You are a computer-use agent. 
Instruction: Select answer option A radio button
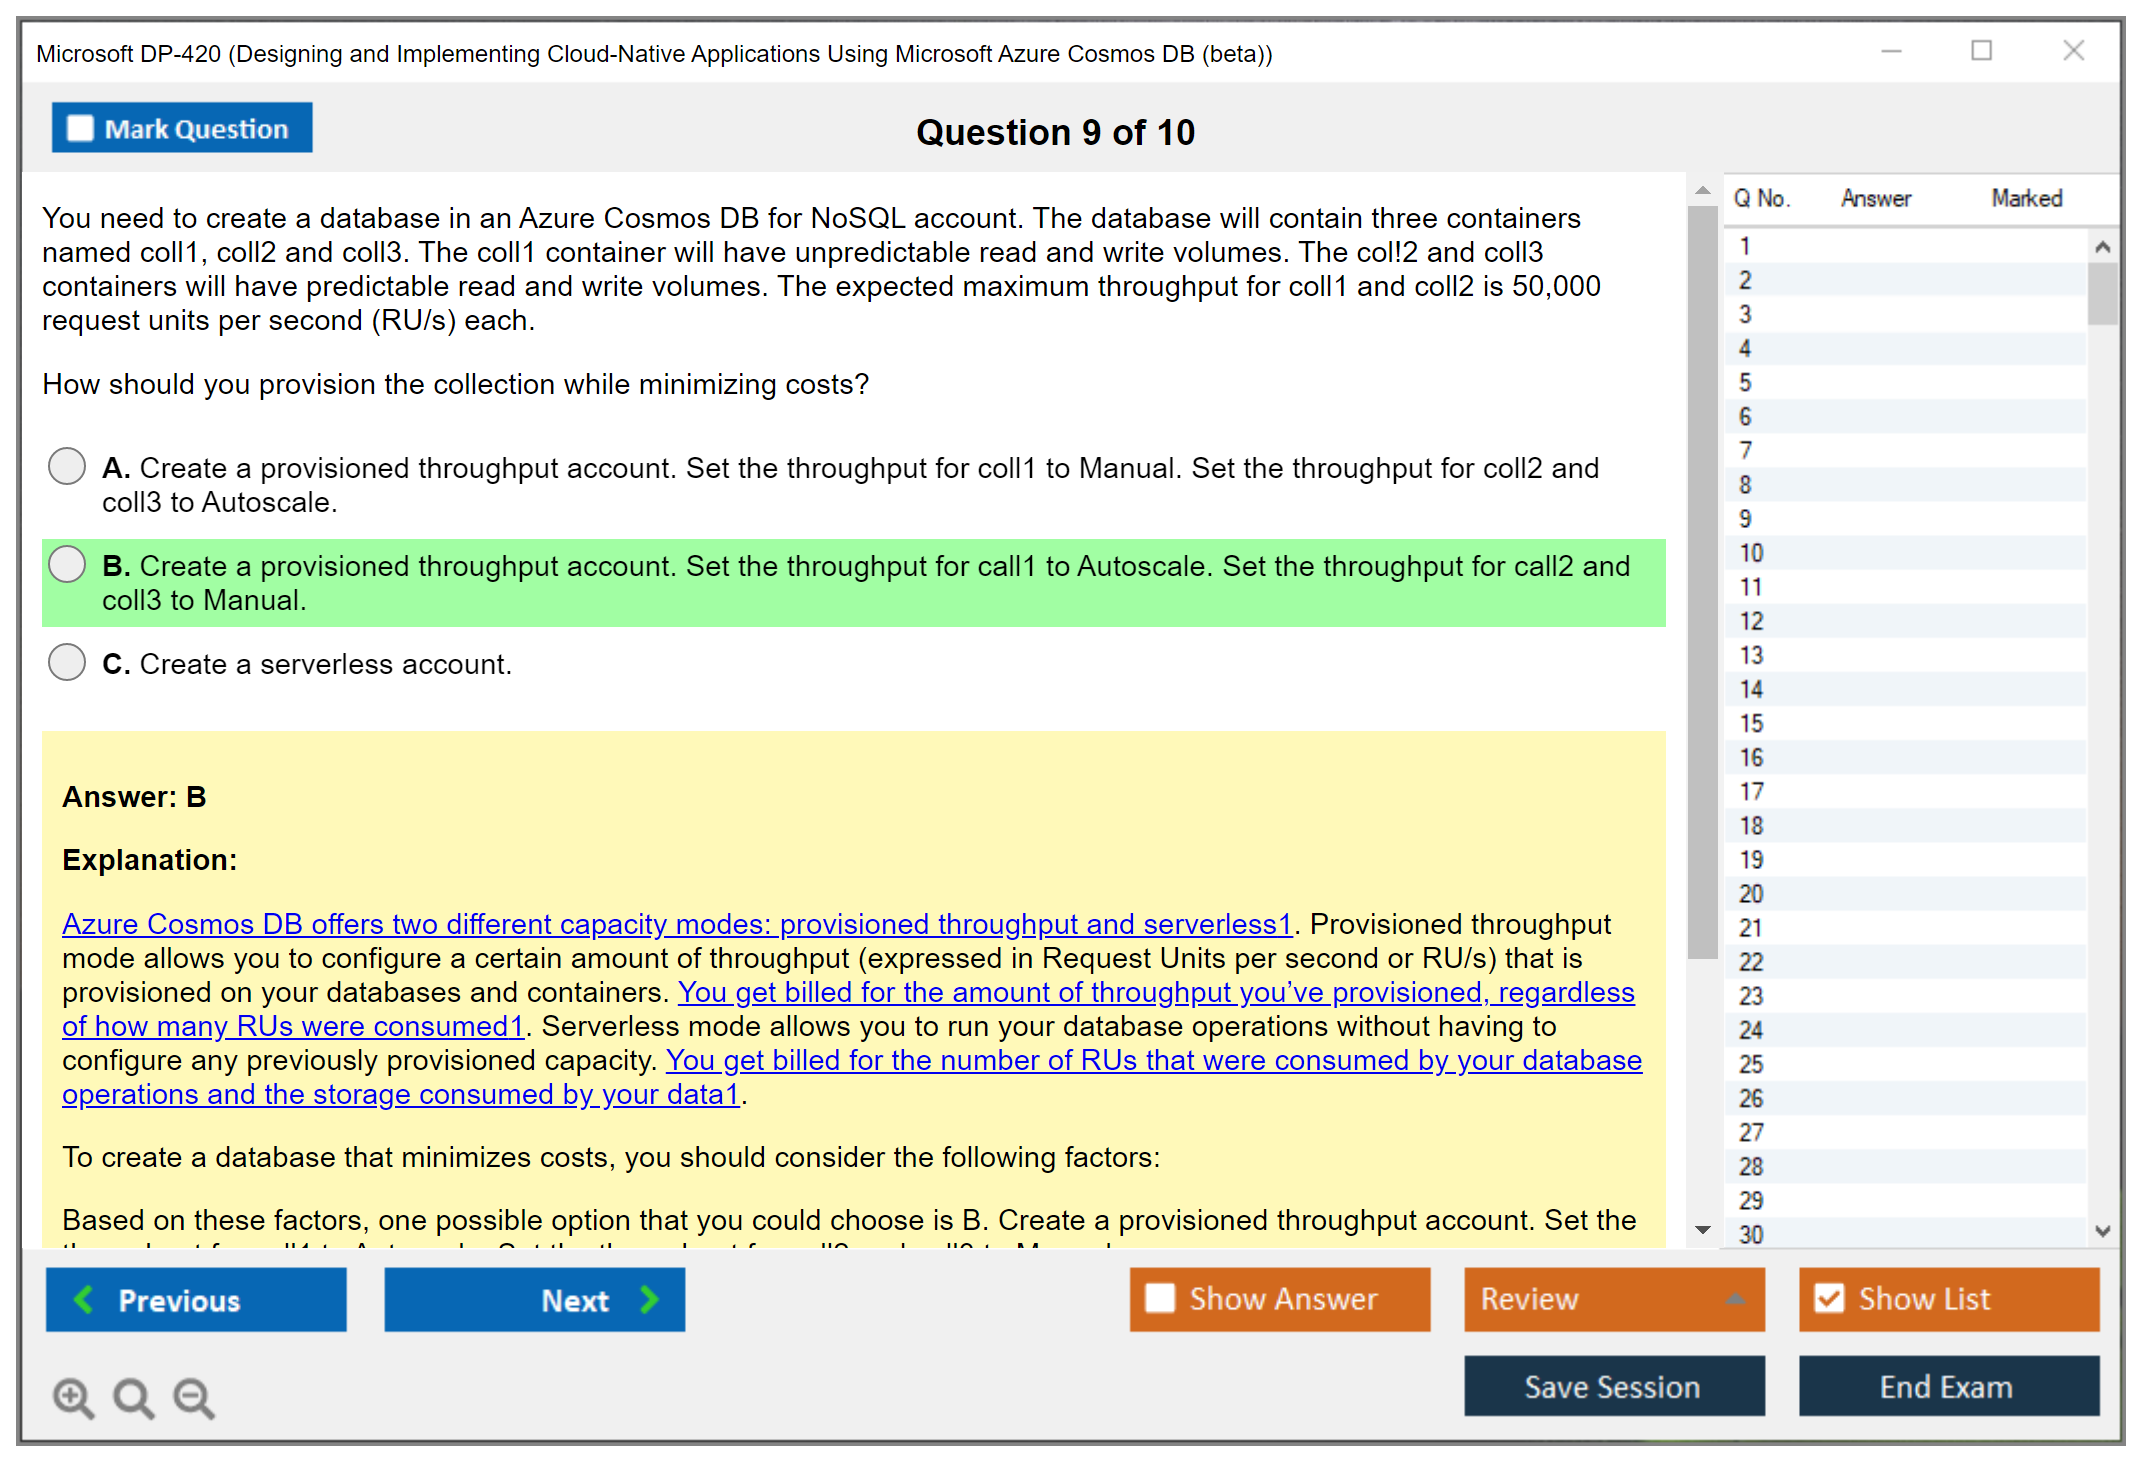coord(67,466)
